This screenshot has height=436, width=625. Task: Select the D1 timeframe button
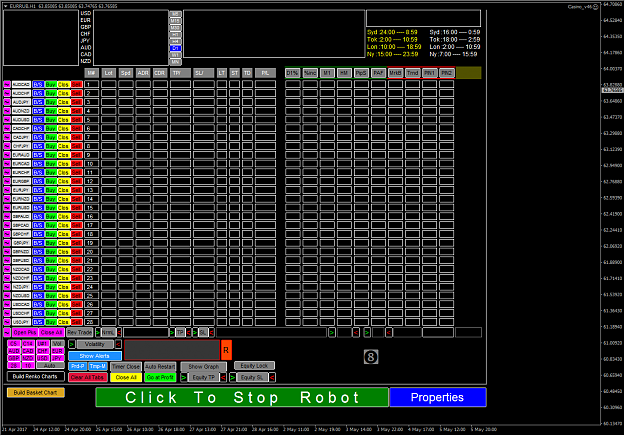click(175, 48)
